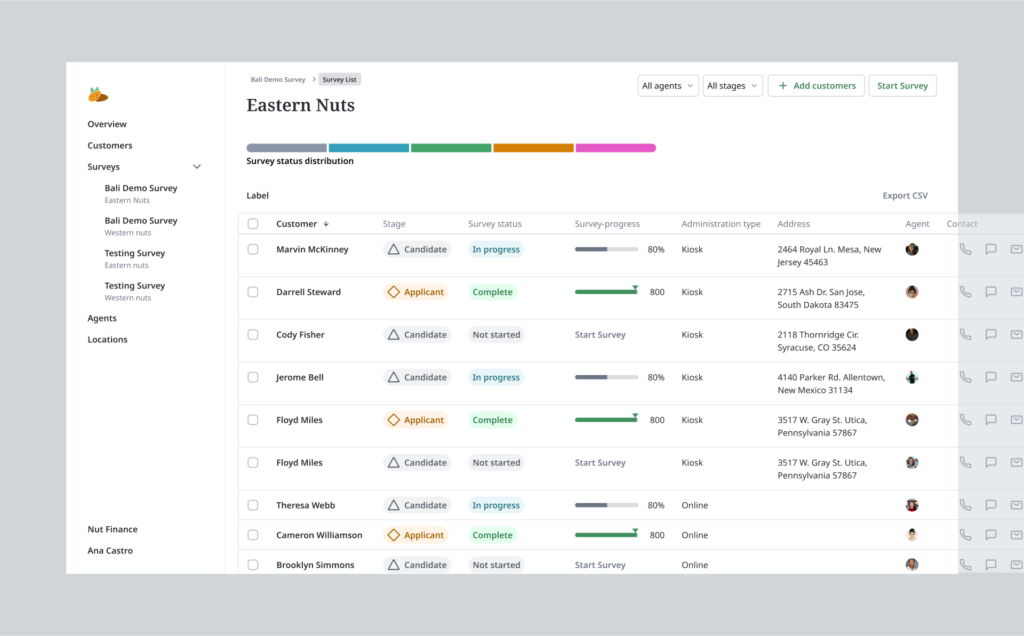
Task: Click agent avatar in Jerome Bell's row
Action: pyautogui.click(x=912, y=378)
